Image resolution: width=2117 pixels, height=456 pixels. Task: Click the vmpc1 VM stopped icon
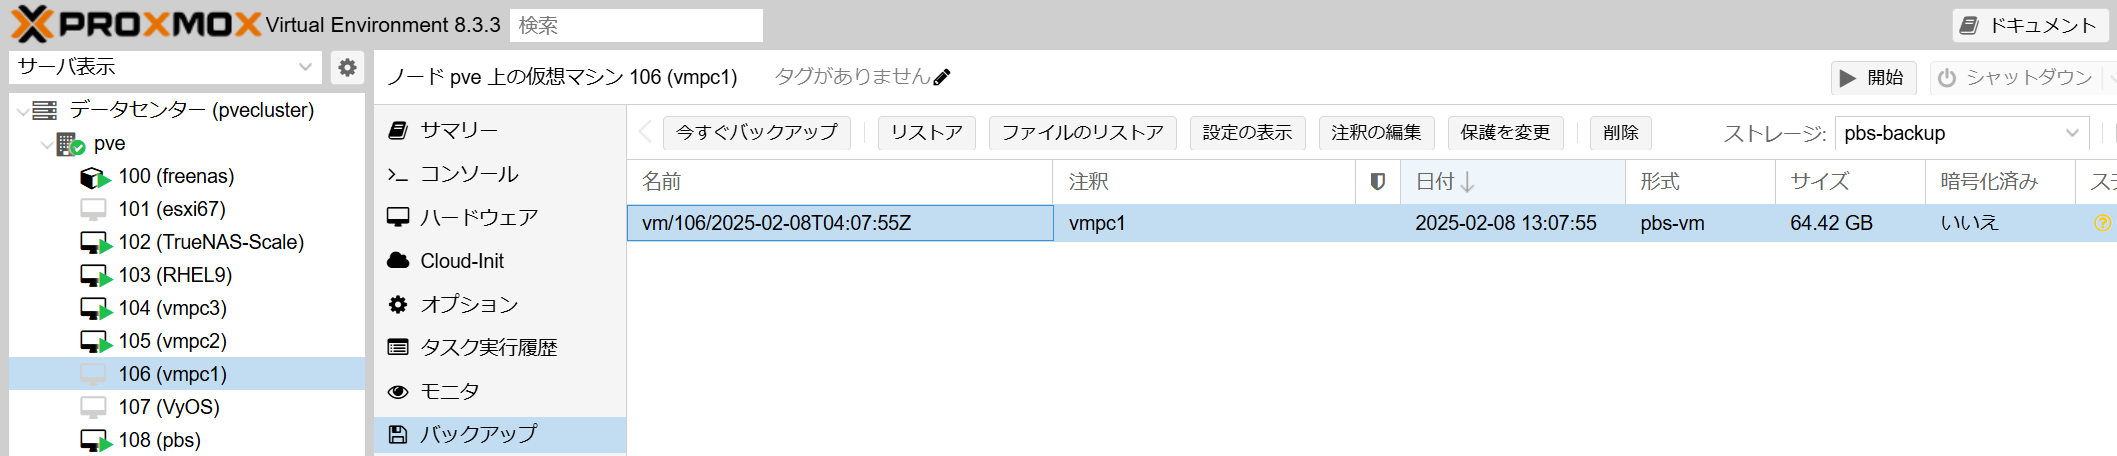(93, 375)
